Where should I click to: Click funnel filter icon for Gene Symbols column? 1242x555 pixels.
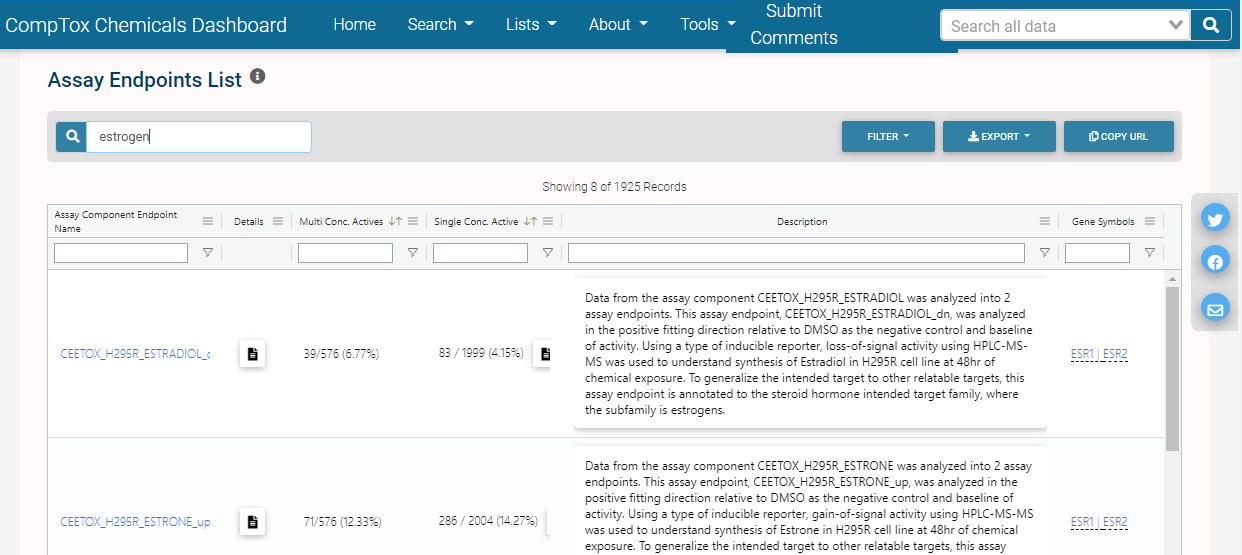tap(1150, 253)
